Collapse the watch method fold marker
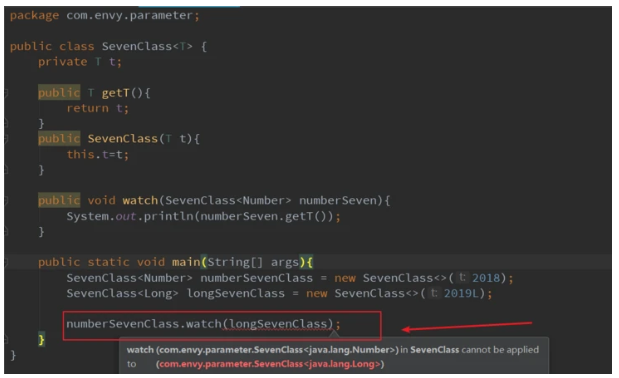619x378 pixels. pos(6,200)
